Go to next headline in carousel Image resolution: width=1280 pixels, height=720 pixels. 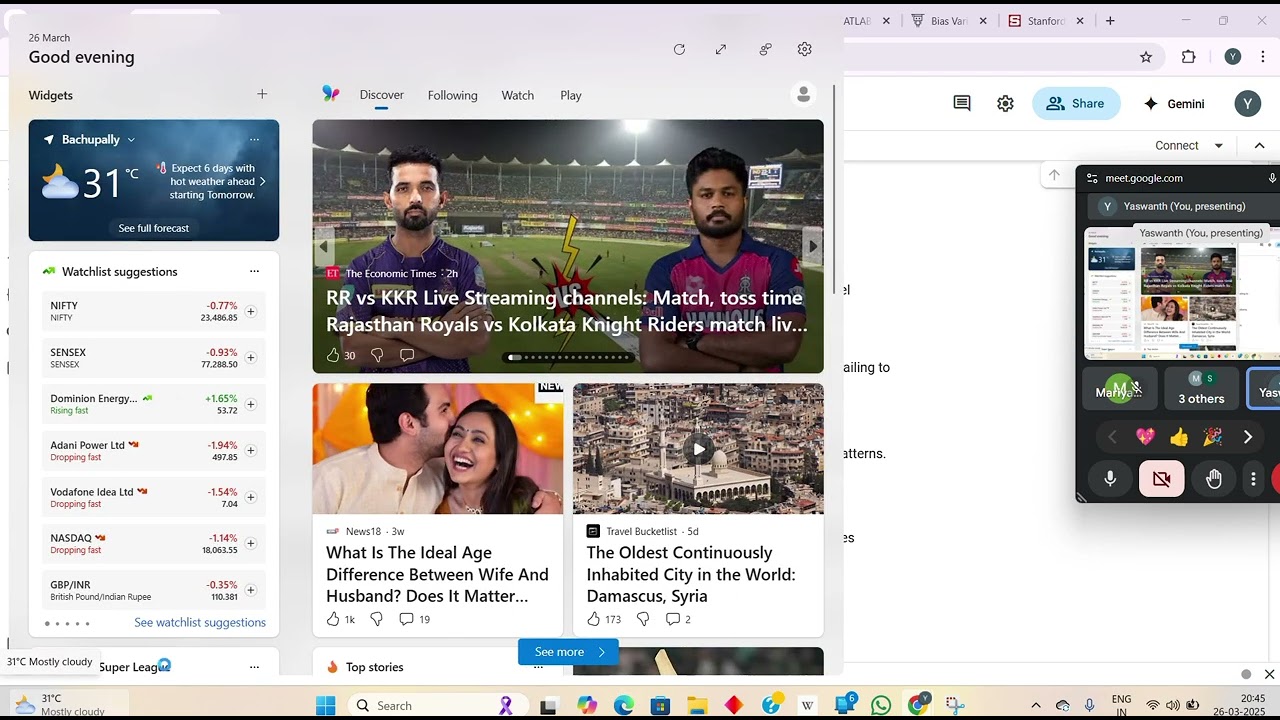[813, 246]
